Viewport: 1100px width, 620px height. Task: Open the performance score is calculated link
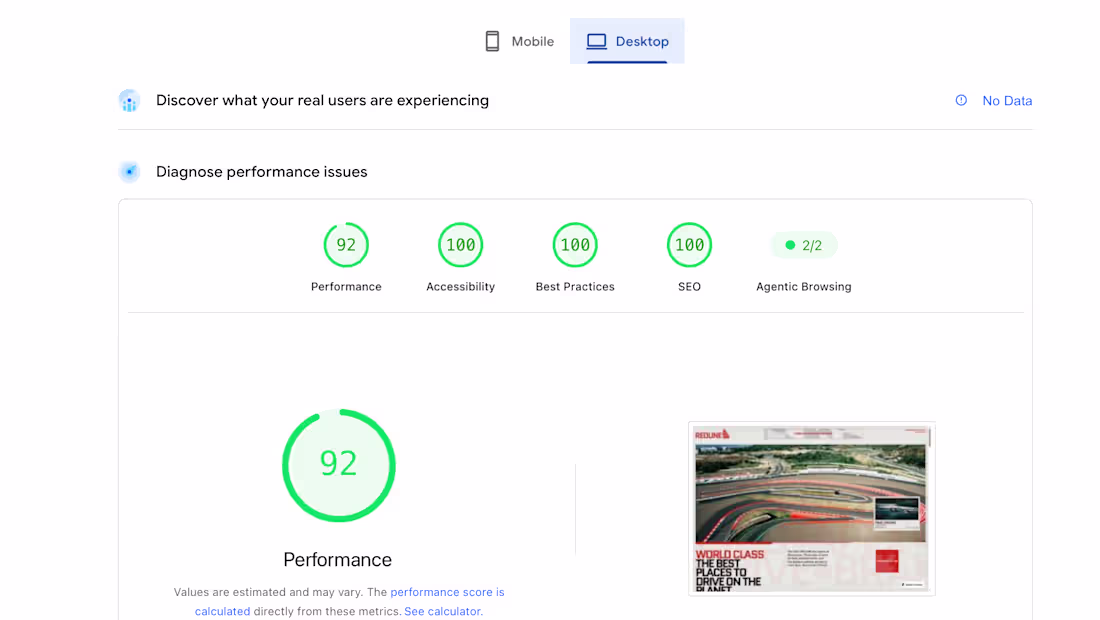(x=349, y=602)
